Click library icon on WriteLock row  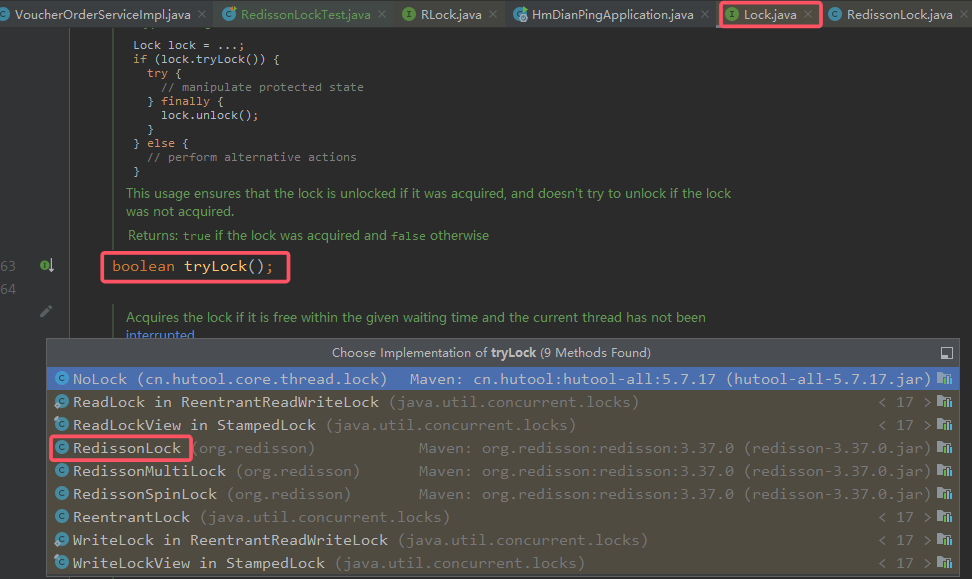point(945,539)
